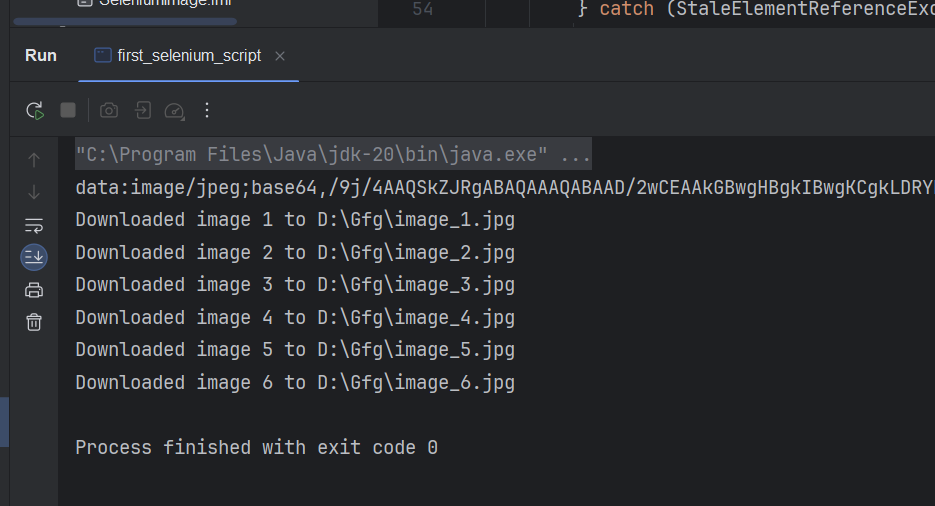Click the 'Process finished with exit code 0' text
This screenshot has width=935, height=506.
coord(256,447)
